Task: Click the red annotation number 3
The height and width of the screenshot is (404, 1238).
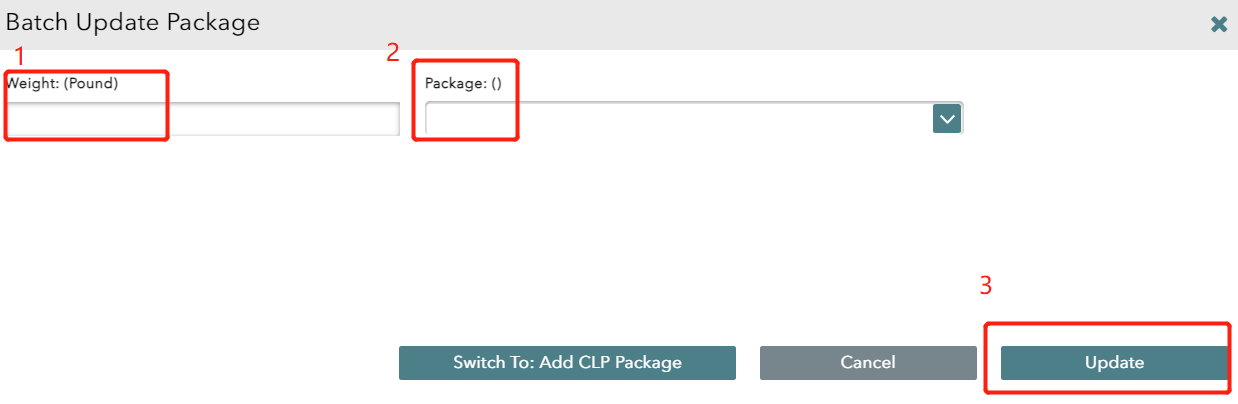Action: coord(985,286)
